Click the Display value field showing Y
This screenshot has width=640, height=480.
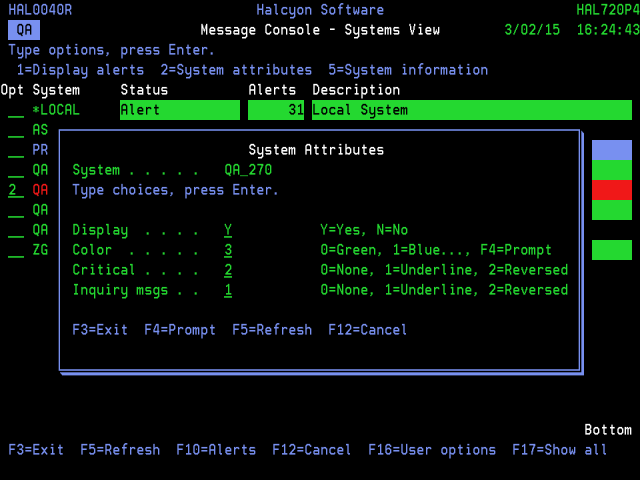pyautogui.click(x=228, y=230)
